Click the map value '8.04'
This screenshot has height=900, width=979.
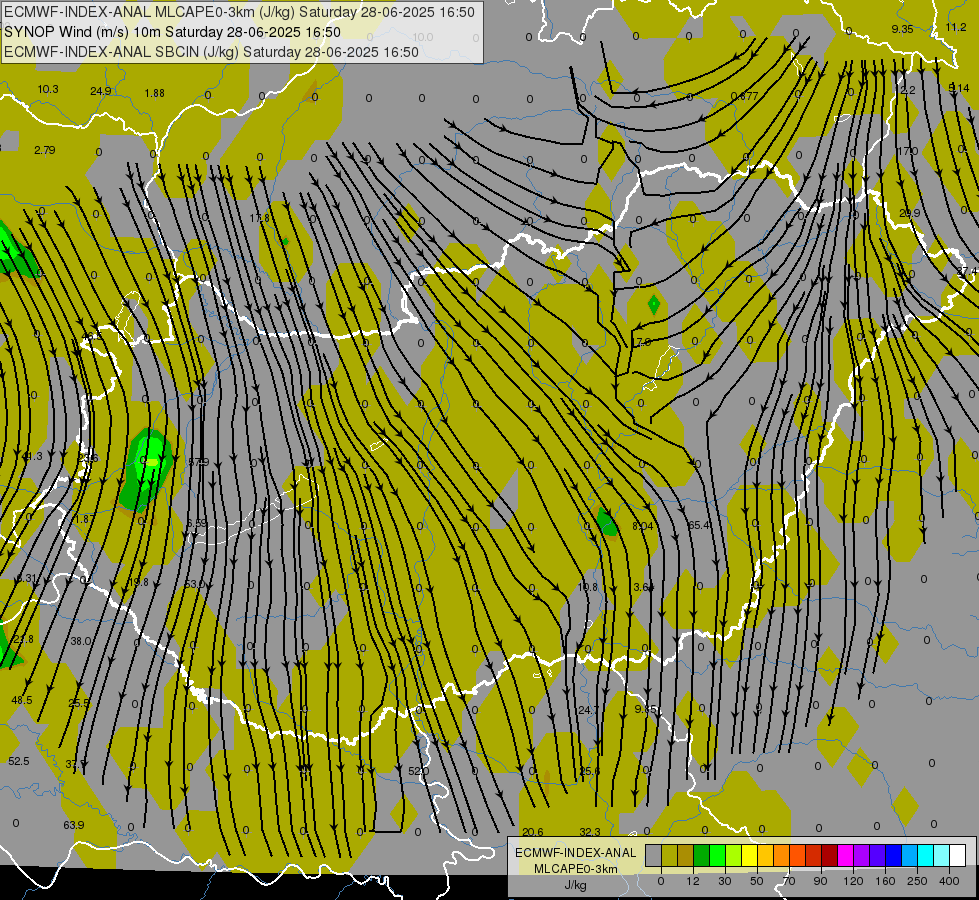click(x=642, y=527)
